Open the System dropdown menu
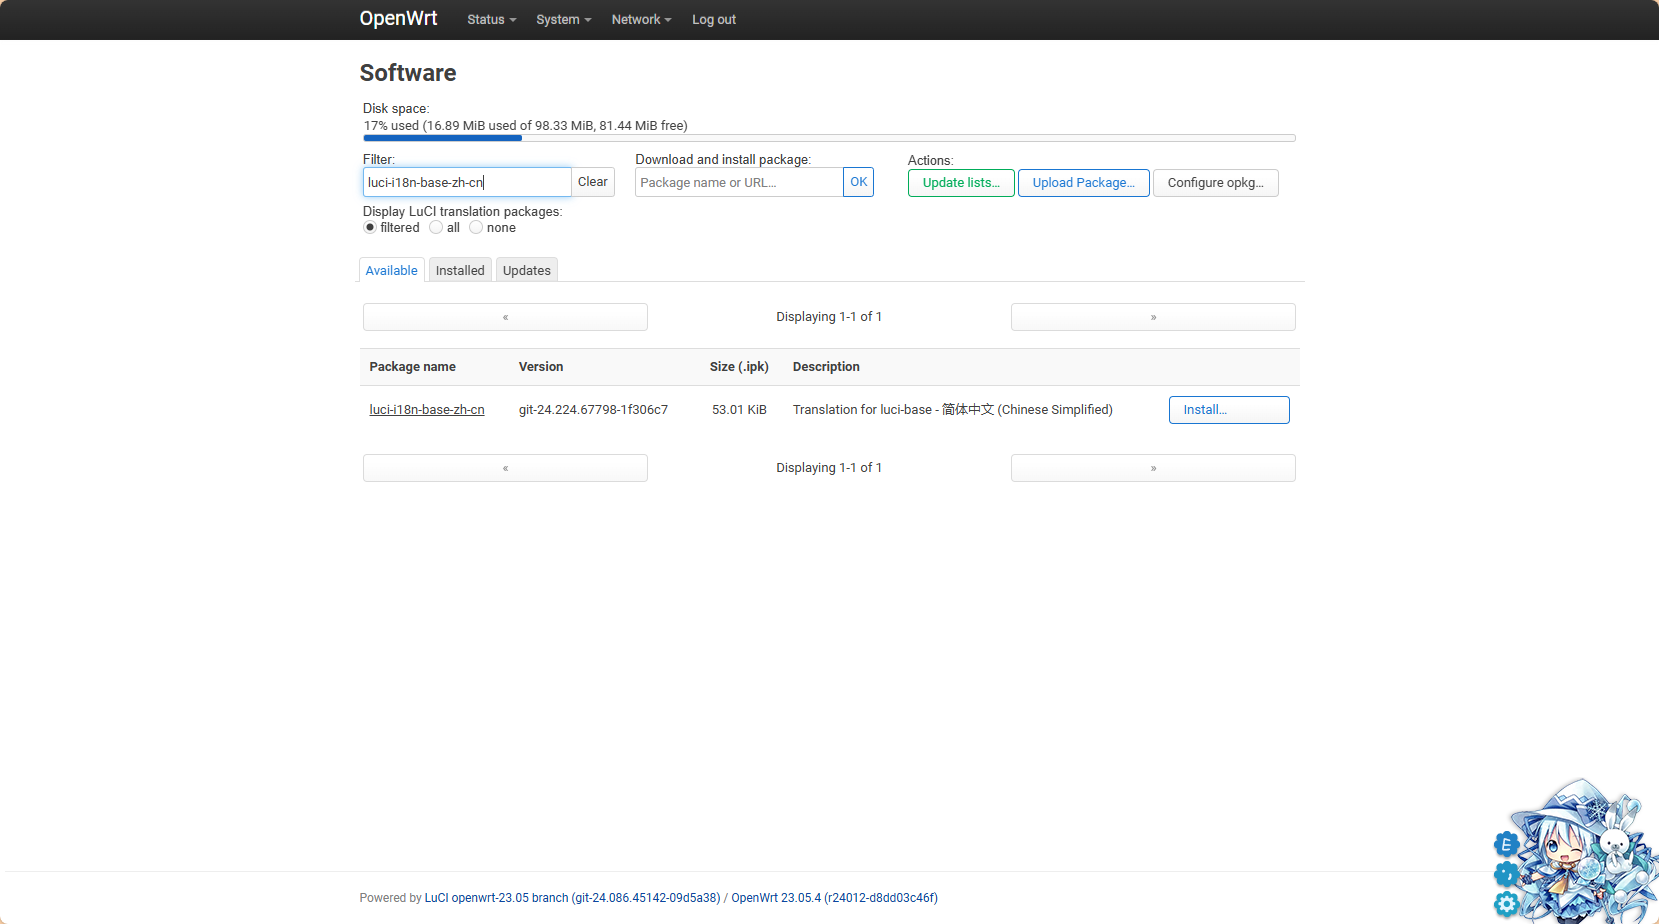Viewport: 1659px width, 924px height. click(563, 20)
